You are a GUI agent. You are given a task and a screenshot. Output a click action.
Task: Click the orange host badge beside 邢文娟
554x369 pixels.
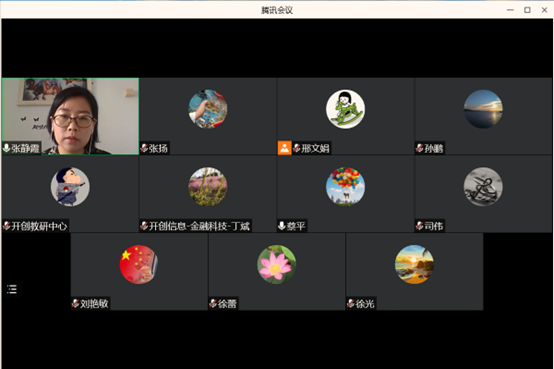[x=284, y=148]
